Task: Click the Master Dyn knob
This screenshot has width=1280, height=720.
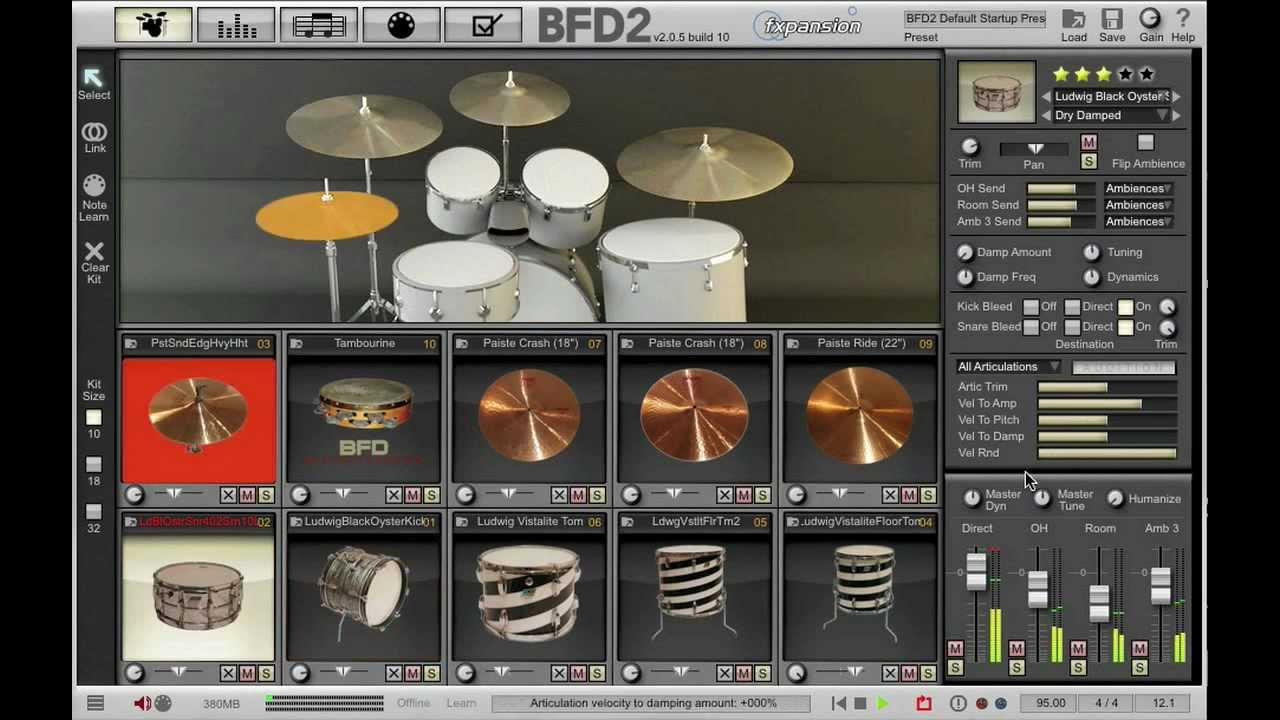Action: coord(972,498)
